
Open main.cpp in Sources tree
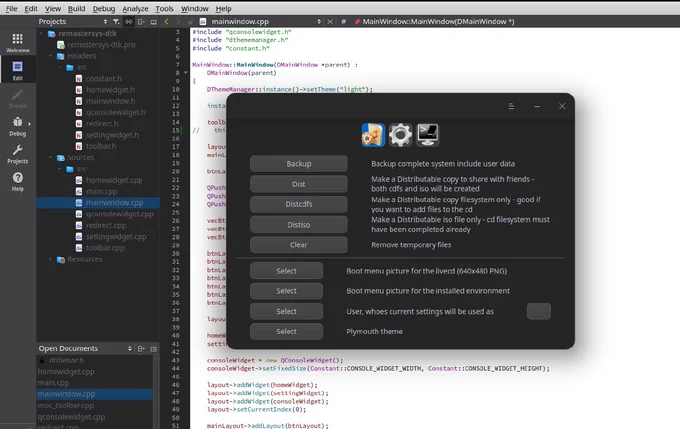point(101,191)
